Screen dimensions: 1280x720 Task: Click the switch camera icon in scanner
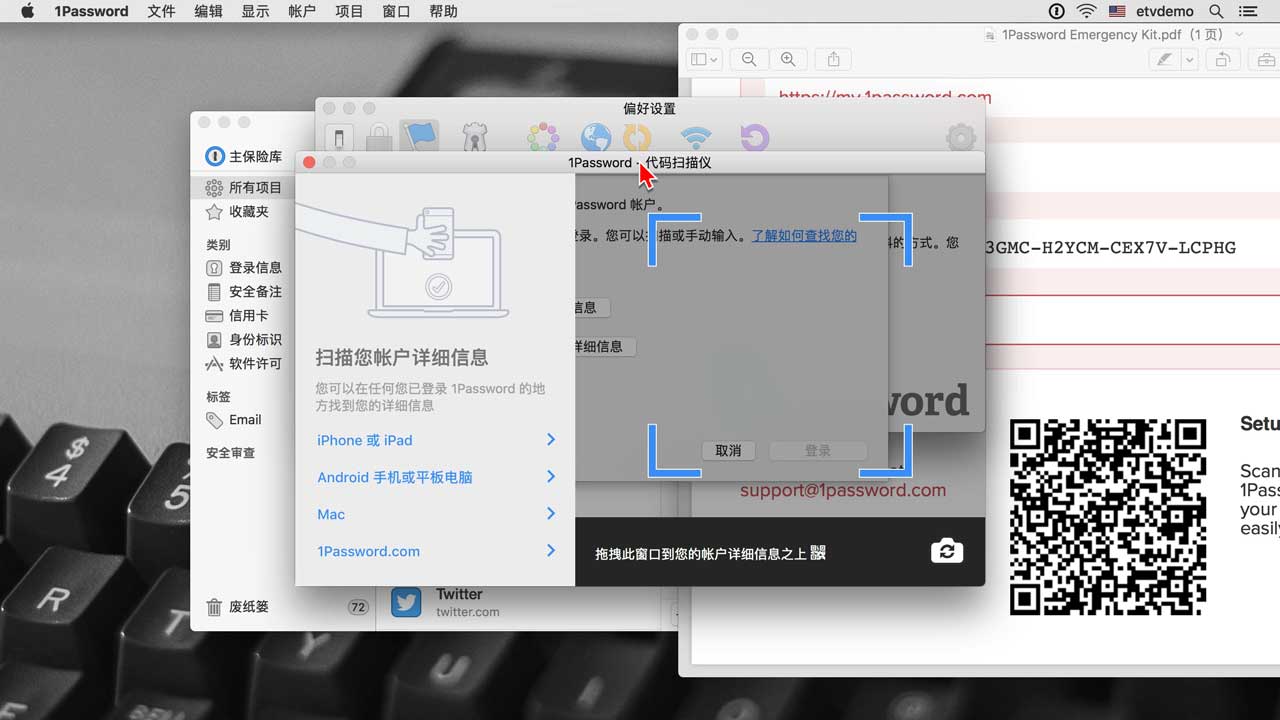[x=946, y=551]
